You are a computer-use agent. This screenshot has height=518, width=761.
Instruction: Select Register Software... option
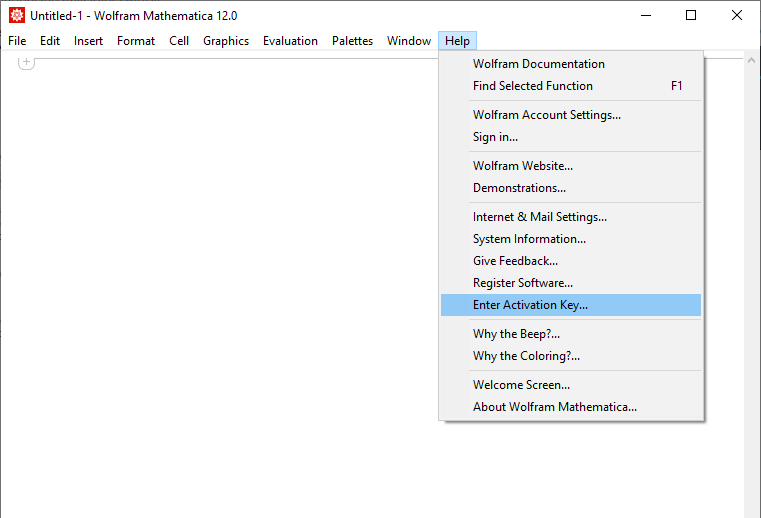(571, 283)
